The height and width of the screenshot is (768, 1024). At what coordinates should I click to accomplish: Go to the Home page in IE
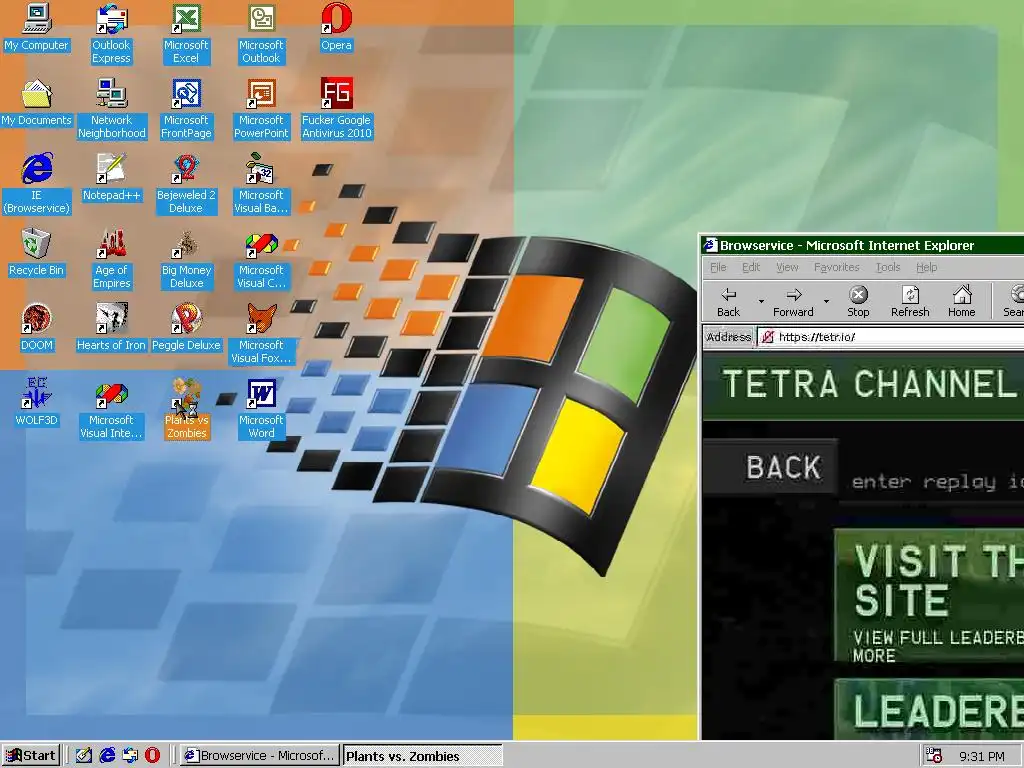pos(961,302)
